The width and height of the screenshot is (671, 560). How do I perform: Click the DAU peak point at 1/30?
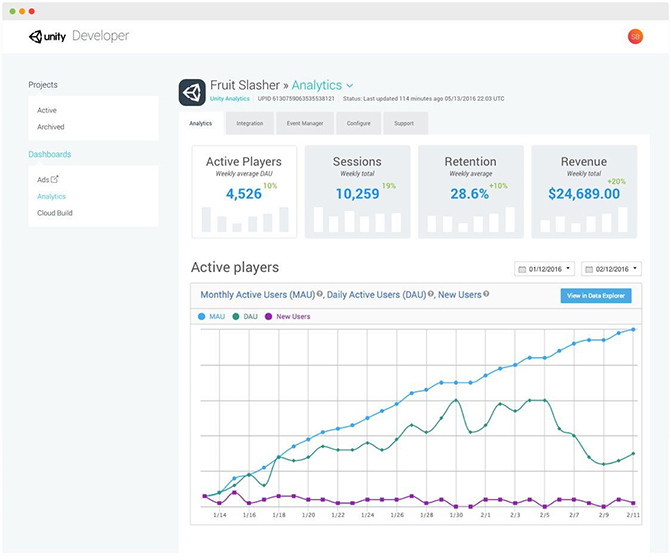coord(456,400)
